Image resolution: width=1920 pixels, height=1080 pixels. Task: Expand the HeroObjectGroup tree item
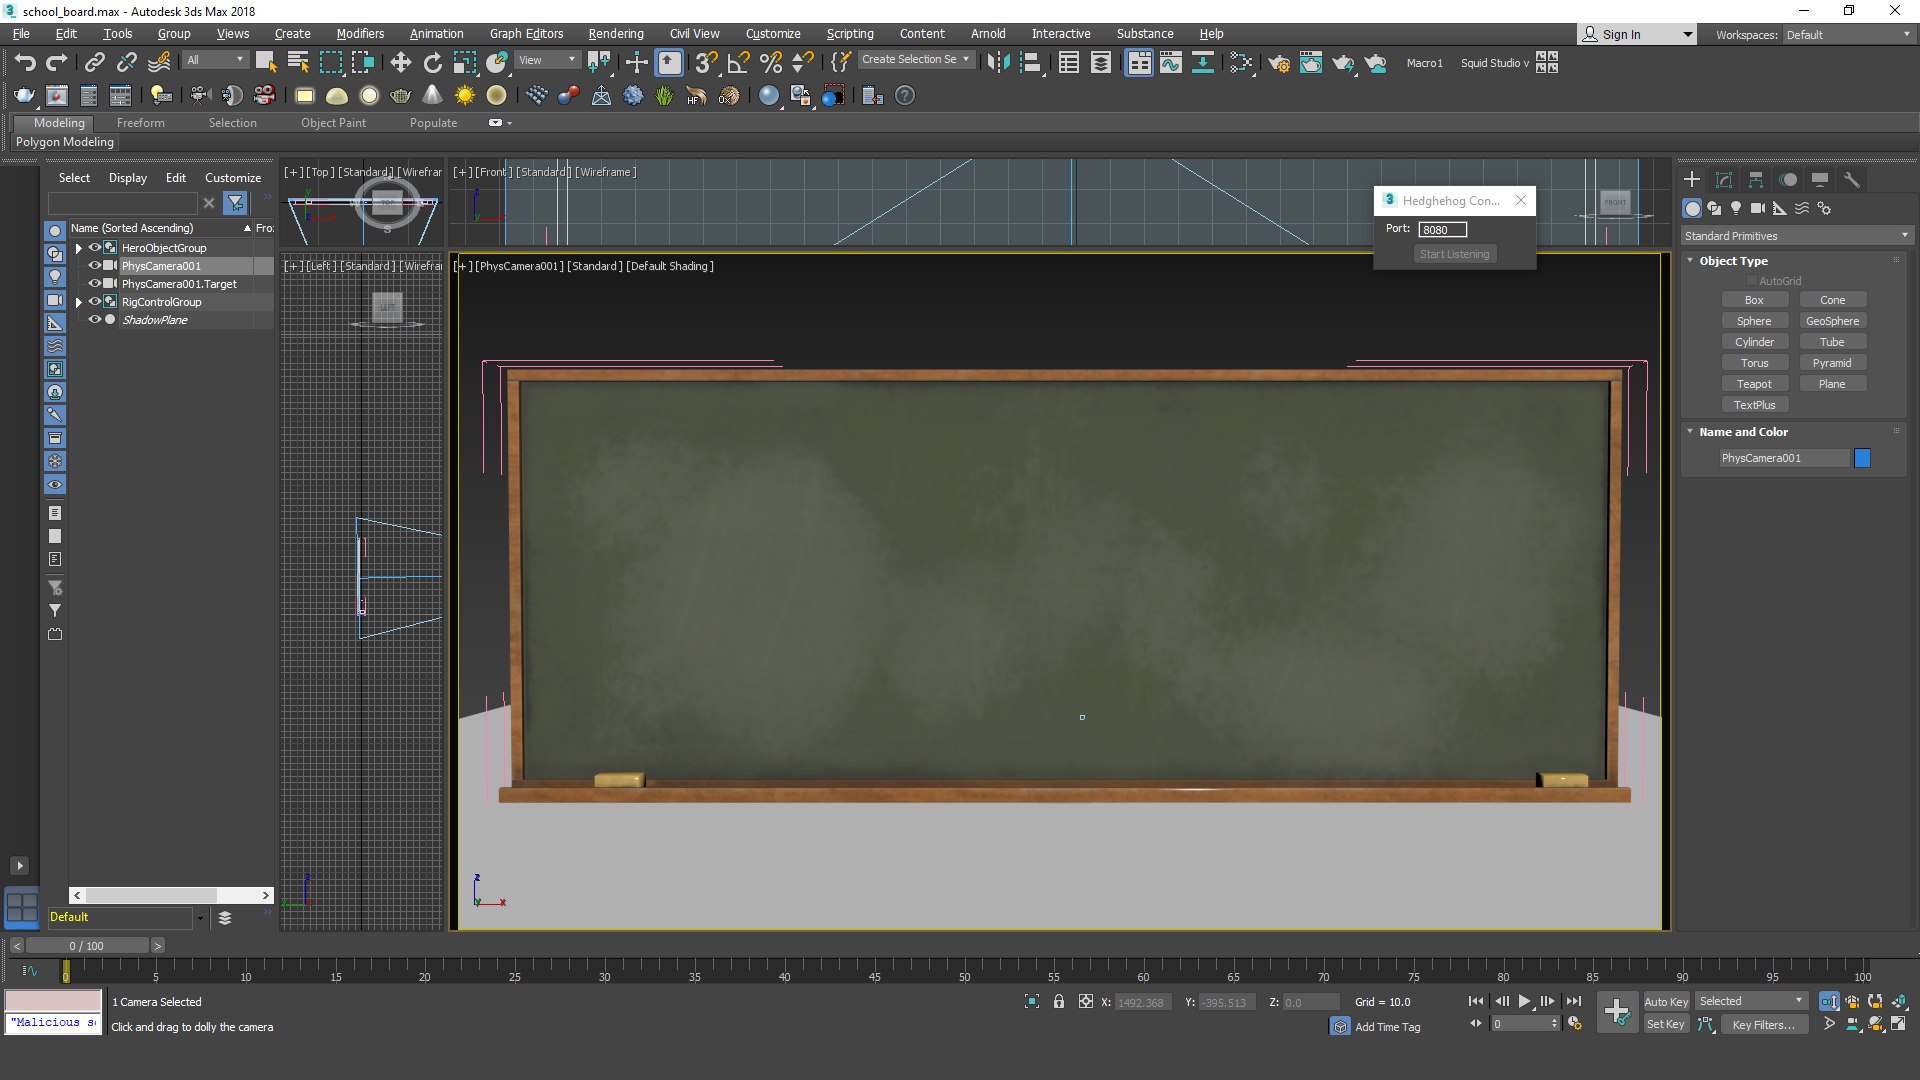click(x=78, y=248)
